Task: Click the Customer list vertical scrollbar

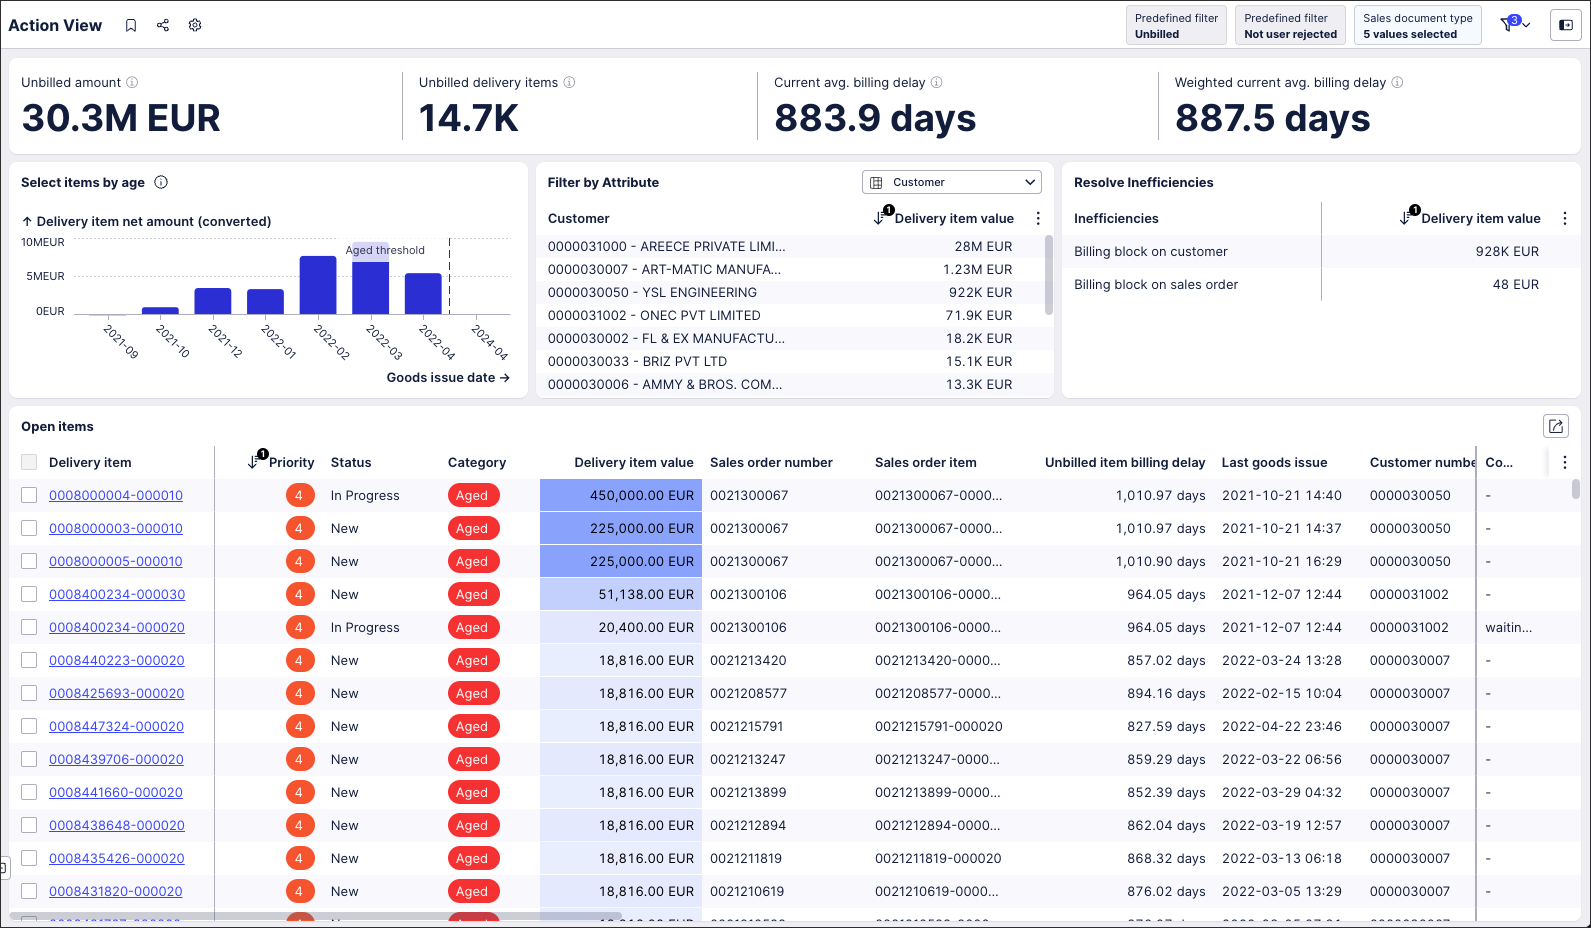Action: click(1048, 275)
